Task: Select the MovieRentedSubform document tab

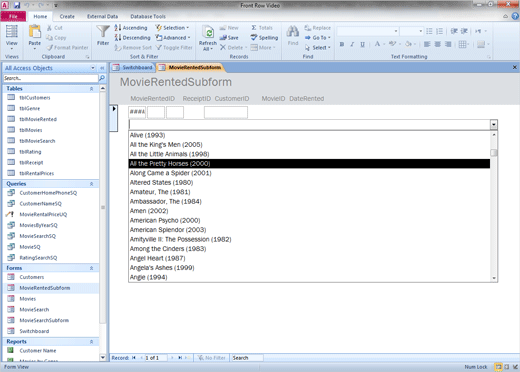Action: pyautogui.click(x=190, y=68)
